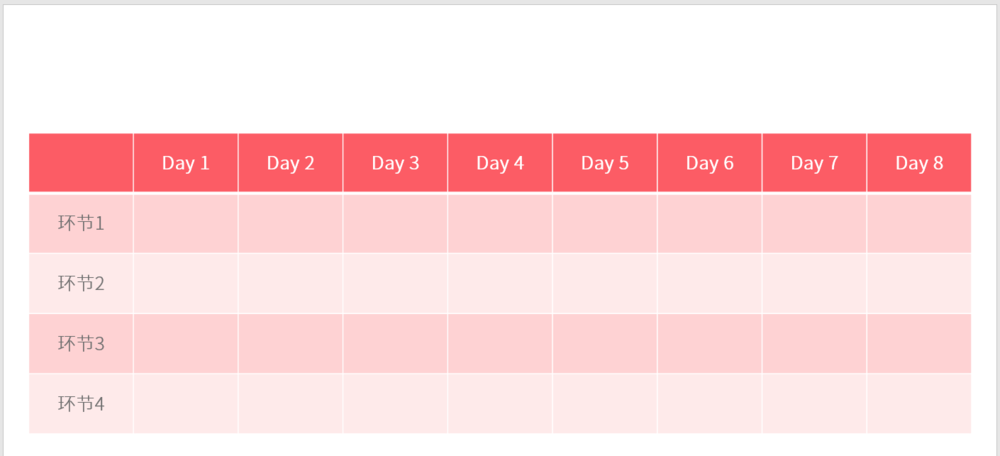Select the 环节2 cell under Day 4
The image size is (1000, 456).
coord(500,283)
